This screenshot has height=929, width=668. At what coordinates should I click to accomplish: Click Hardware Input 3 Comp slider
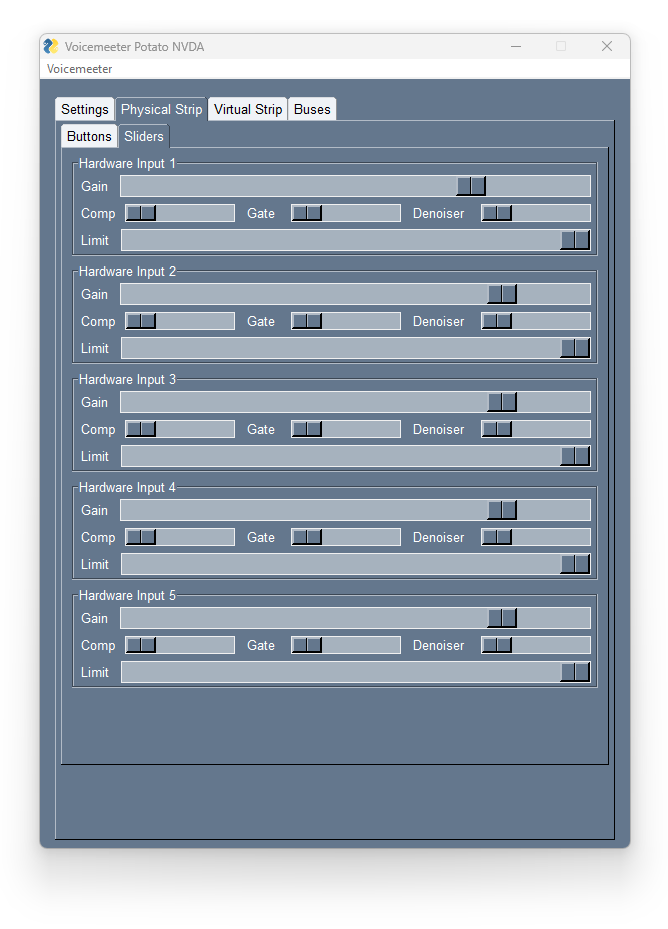(x=180, y=429)
